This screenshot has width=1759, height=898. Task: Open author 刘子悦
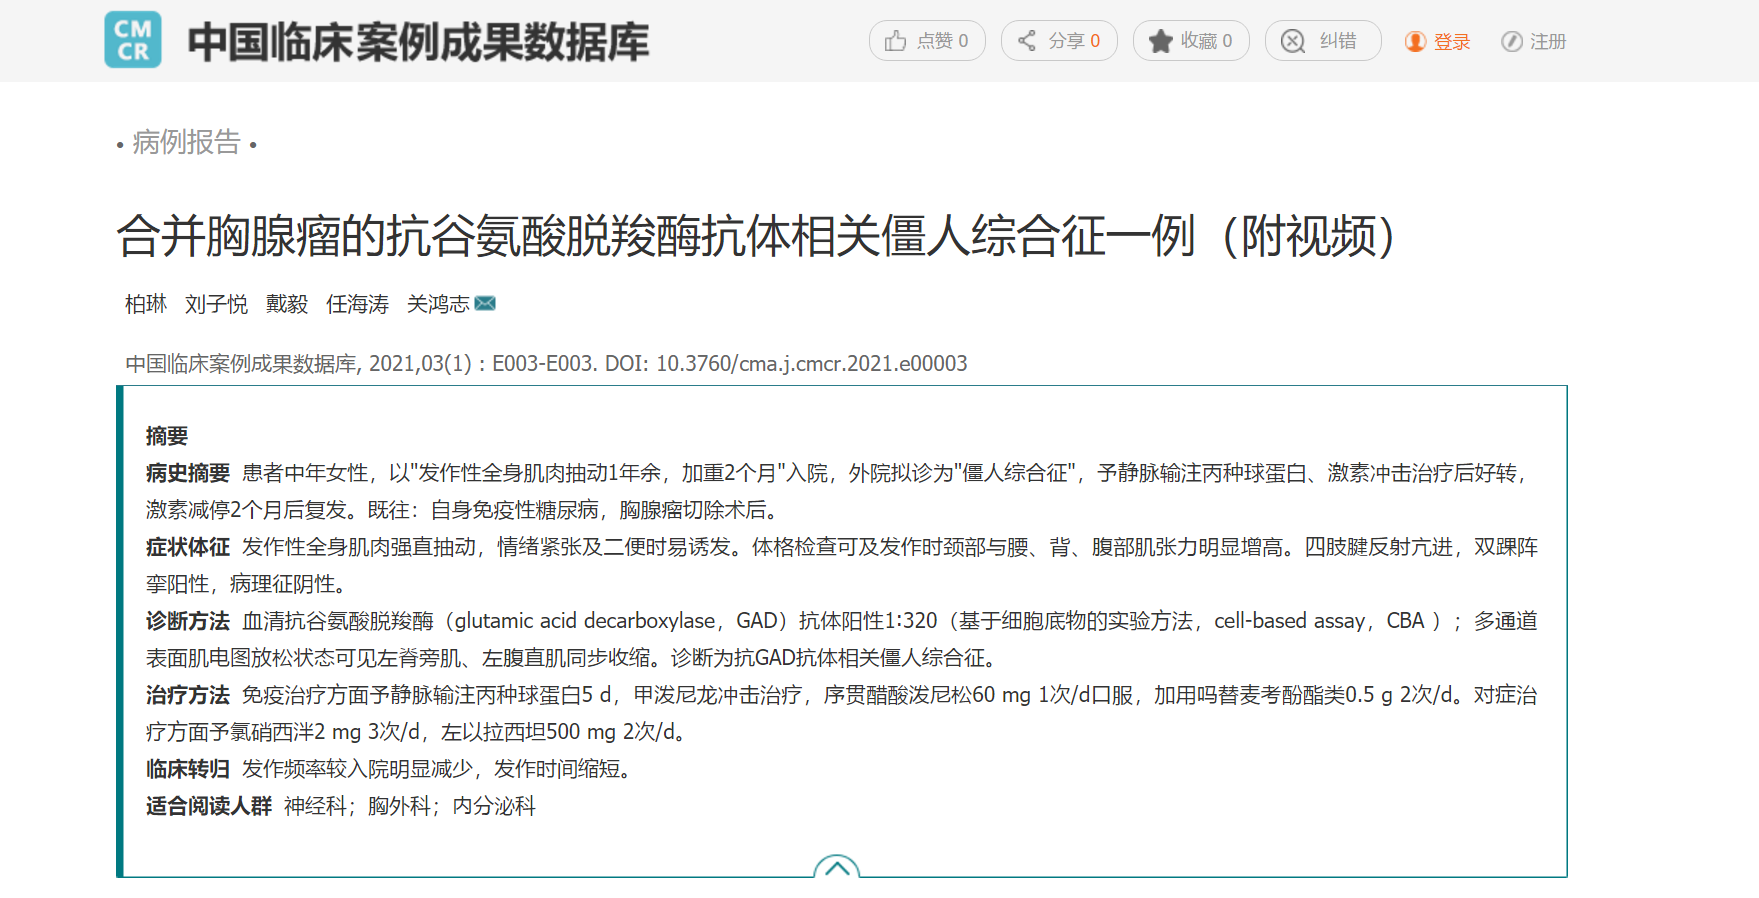pyautogui.click(x=216, y=304)
